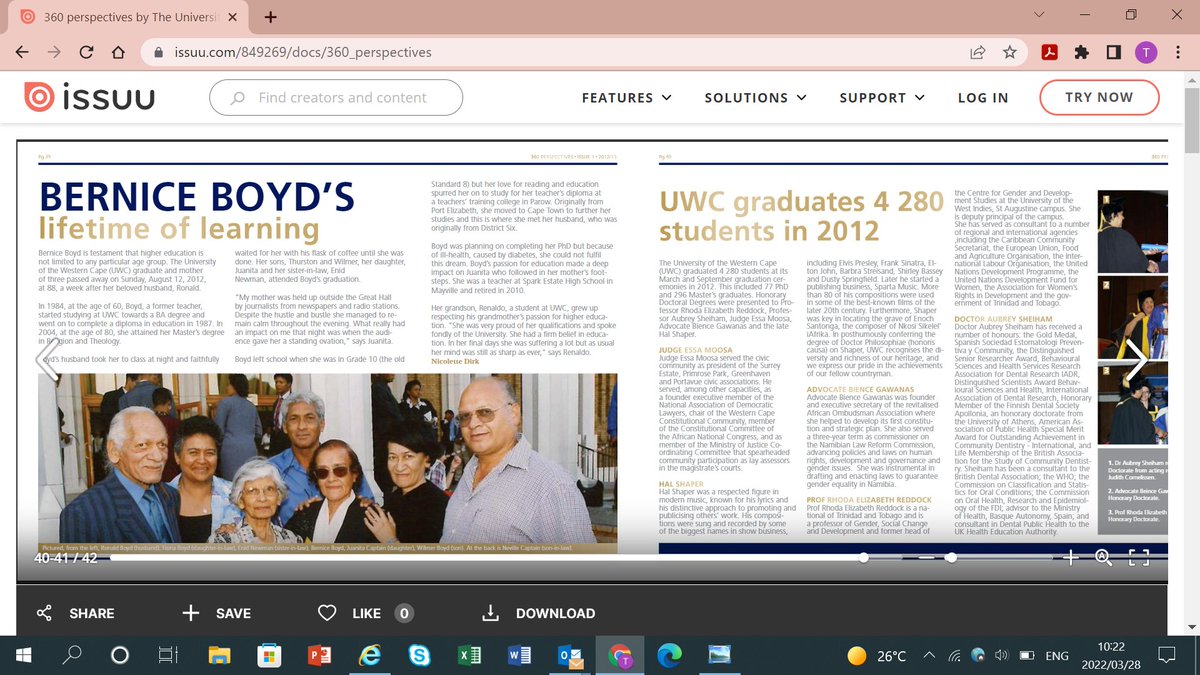Open Cortana from the taskbar
Viewport: 1200px width, 675px height.
pos(119,655)
